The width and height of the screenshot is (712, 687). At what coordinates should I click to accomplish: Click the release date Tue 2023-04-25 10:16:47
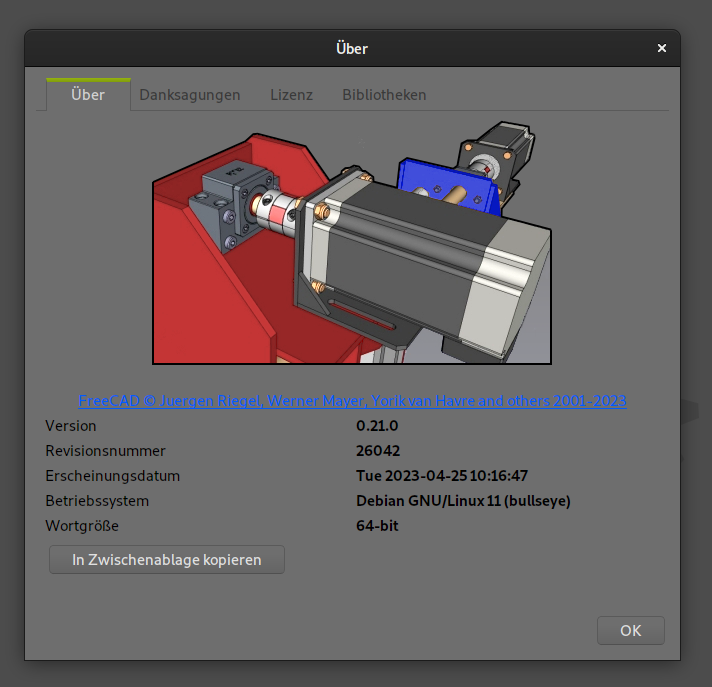point(442,475)
